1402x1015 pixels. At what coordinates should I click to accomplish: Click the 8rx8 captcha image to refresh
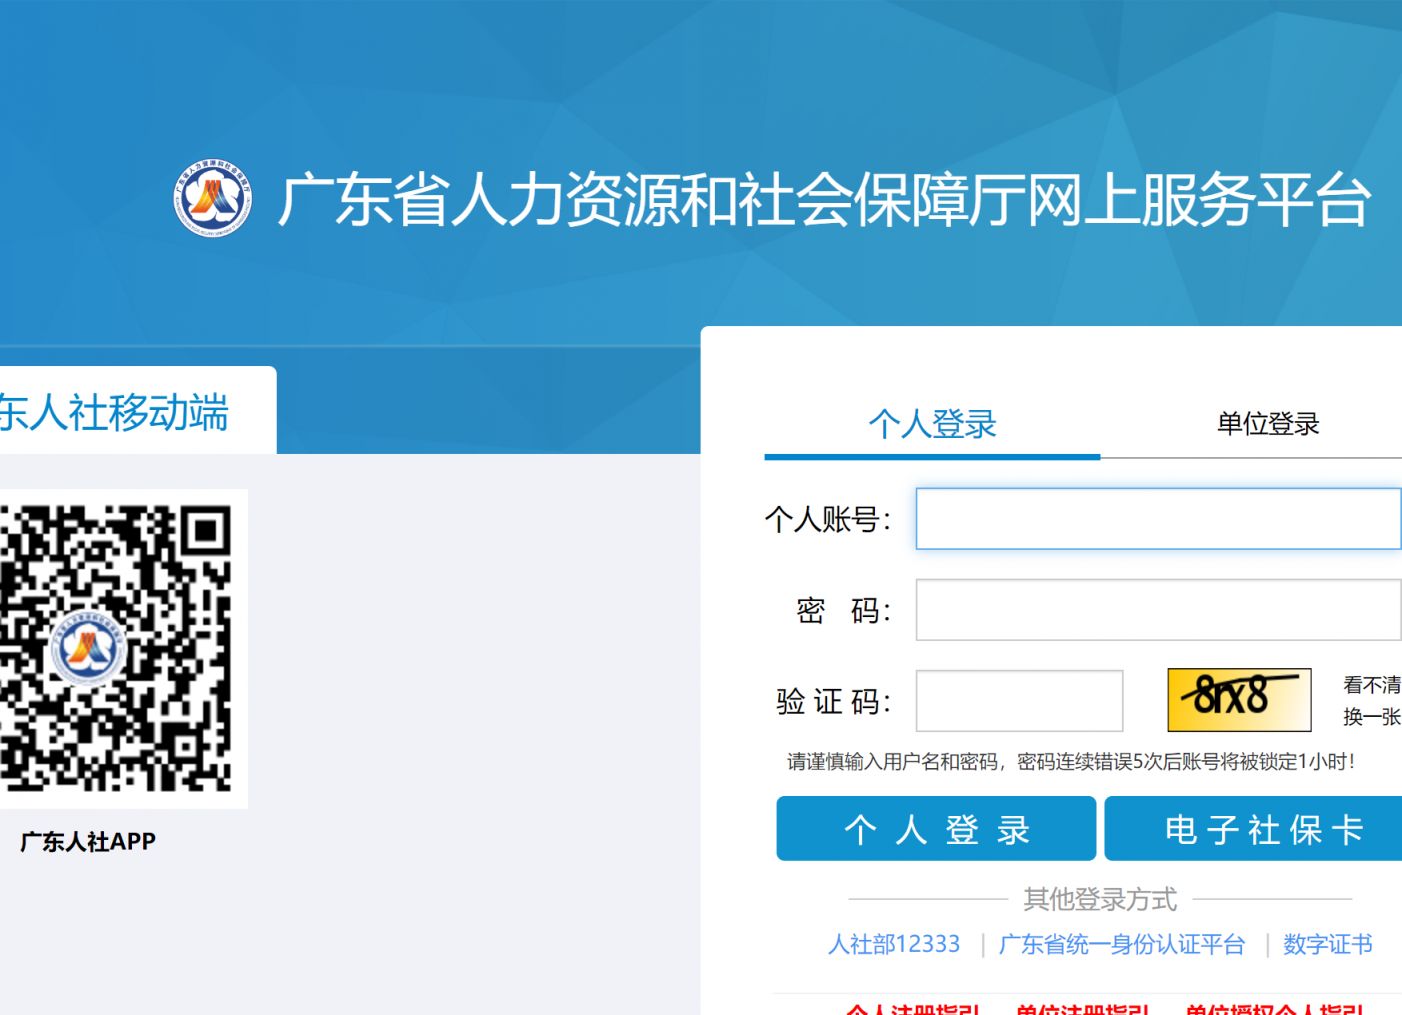click(1238, 699)
